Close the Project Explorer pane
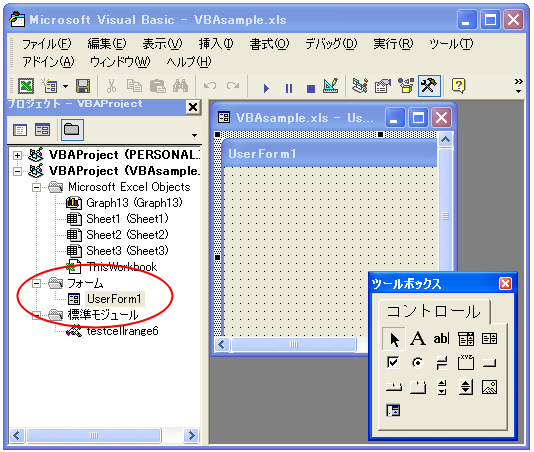 [193, 107]
